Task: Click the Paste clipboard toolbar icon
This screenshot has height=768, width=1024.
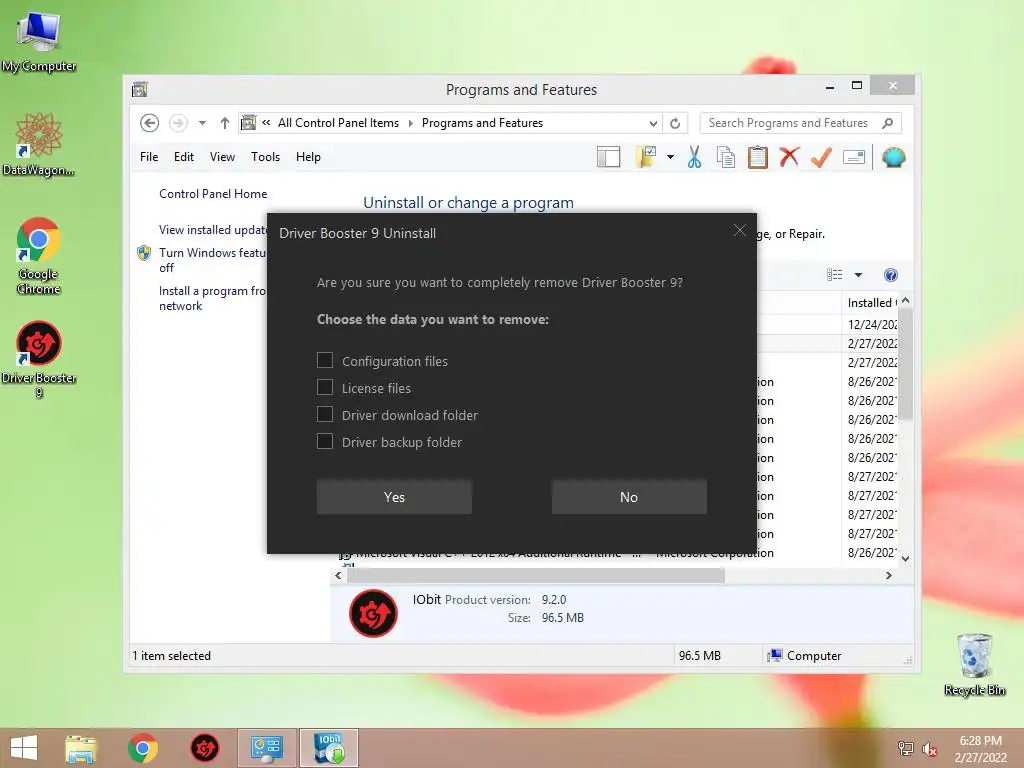Action: pyautogui.click(x=758, y=157)
